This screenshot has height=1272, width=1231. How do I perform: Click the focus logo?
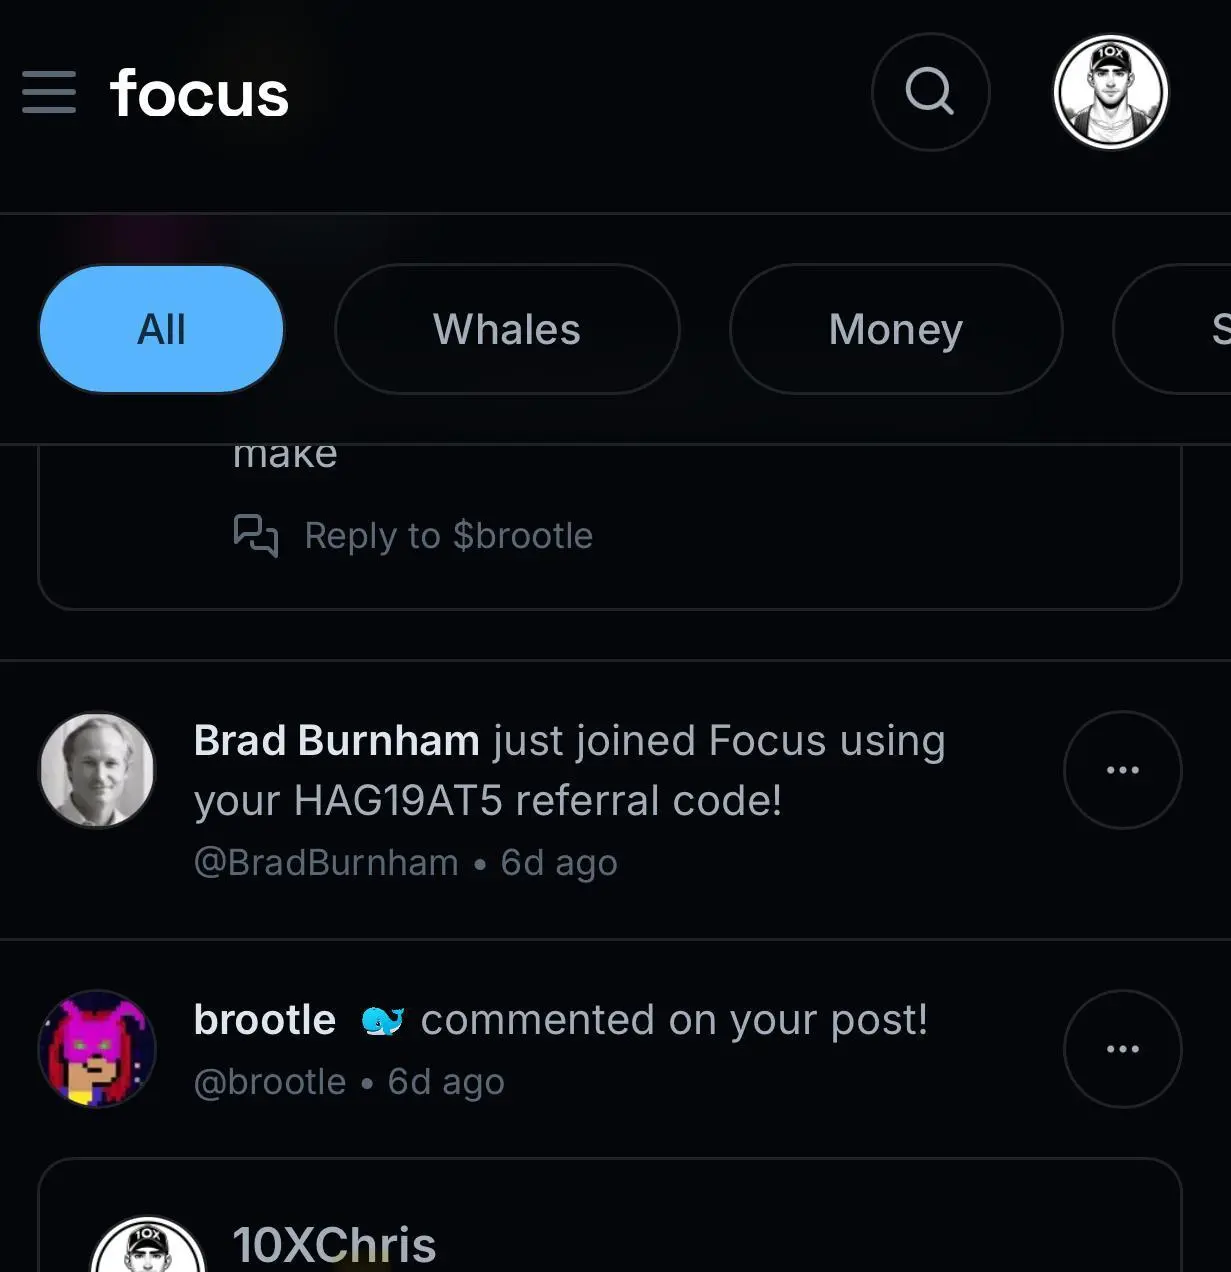click(199, 94)
